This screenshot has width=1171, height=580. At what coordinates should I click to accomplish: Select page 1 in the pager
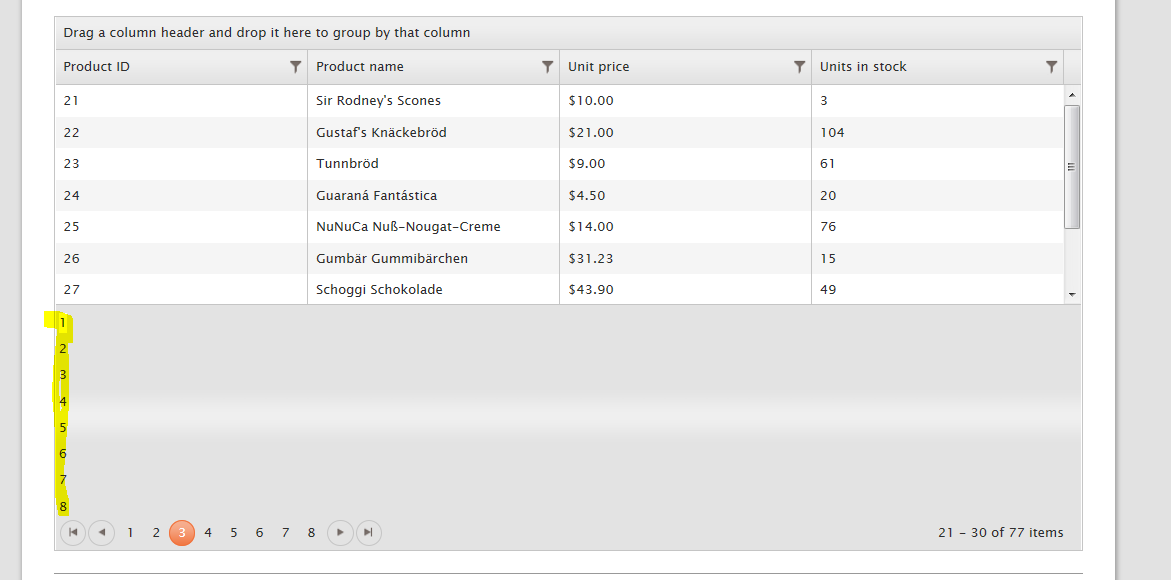click(x=130, y=533)
